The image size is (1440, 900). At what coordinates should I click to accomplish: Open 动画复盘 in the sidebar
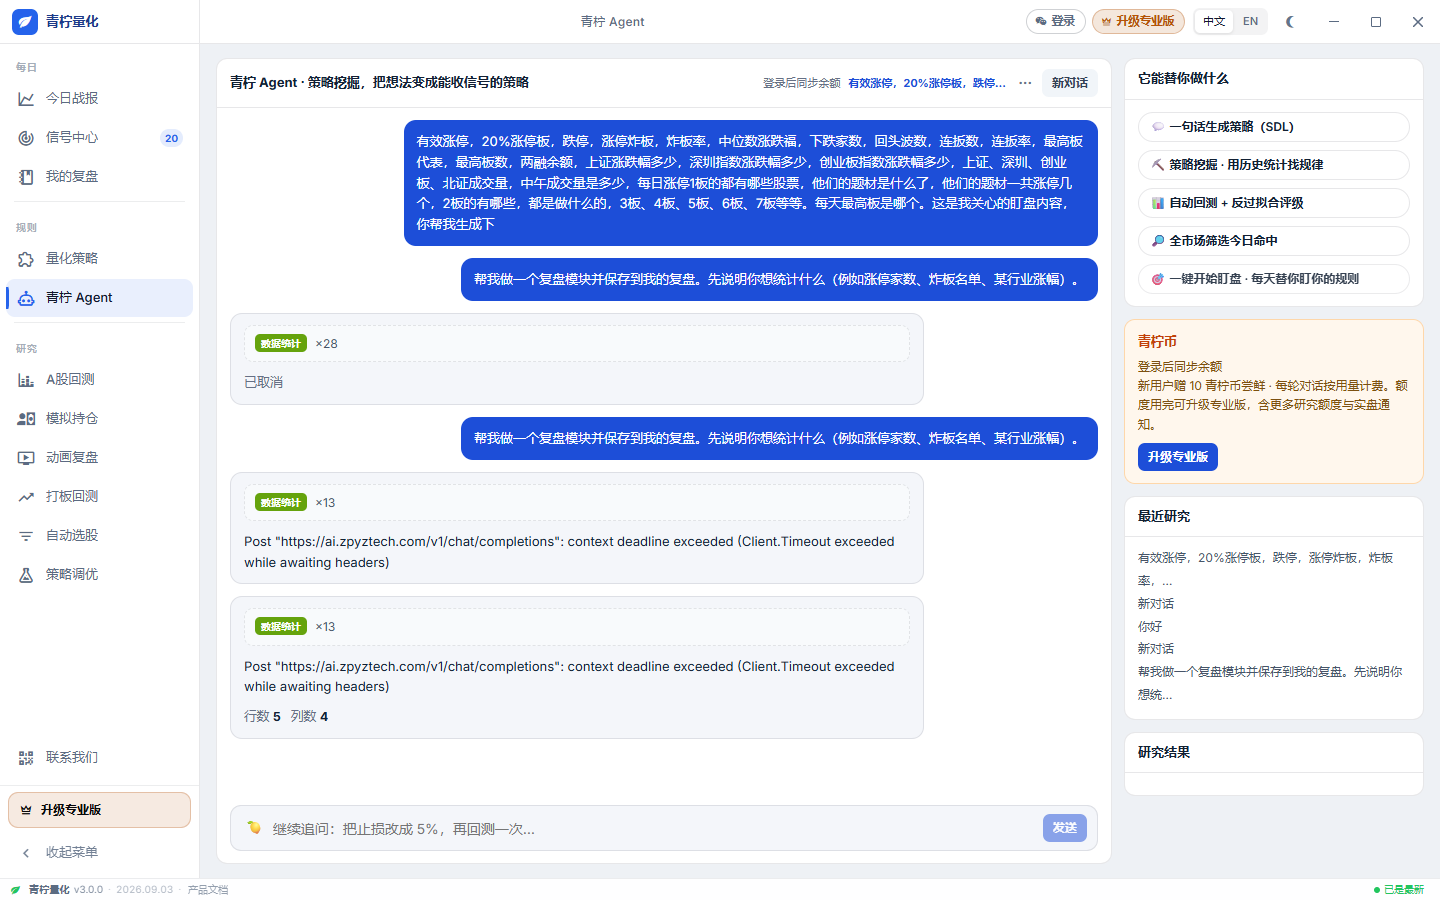pos(99,457)
